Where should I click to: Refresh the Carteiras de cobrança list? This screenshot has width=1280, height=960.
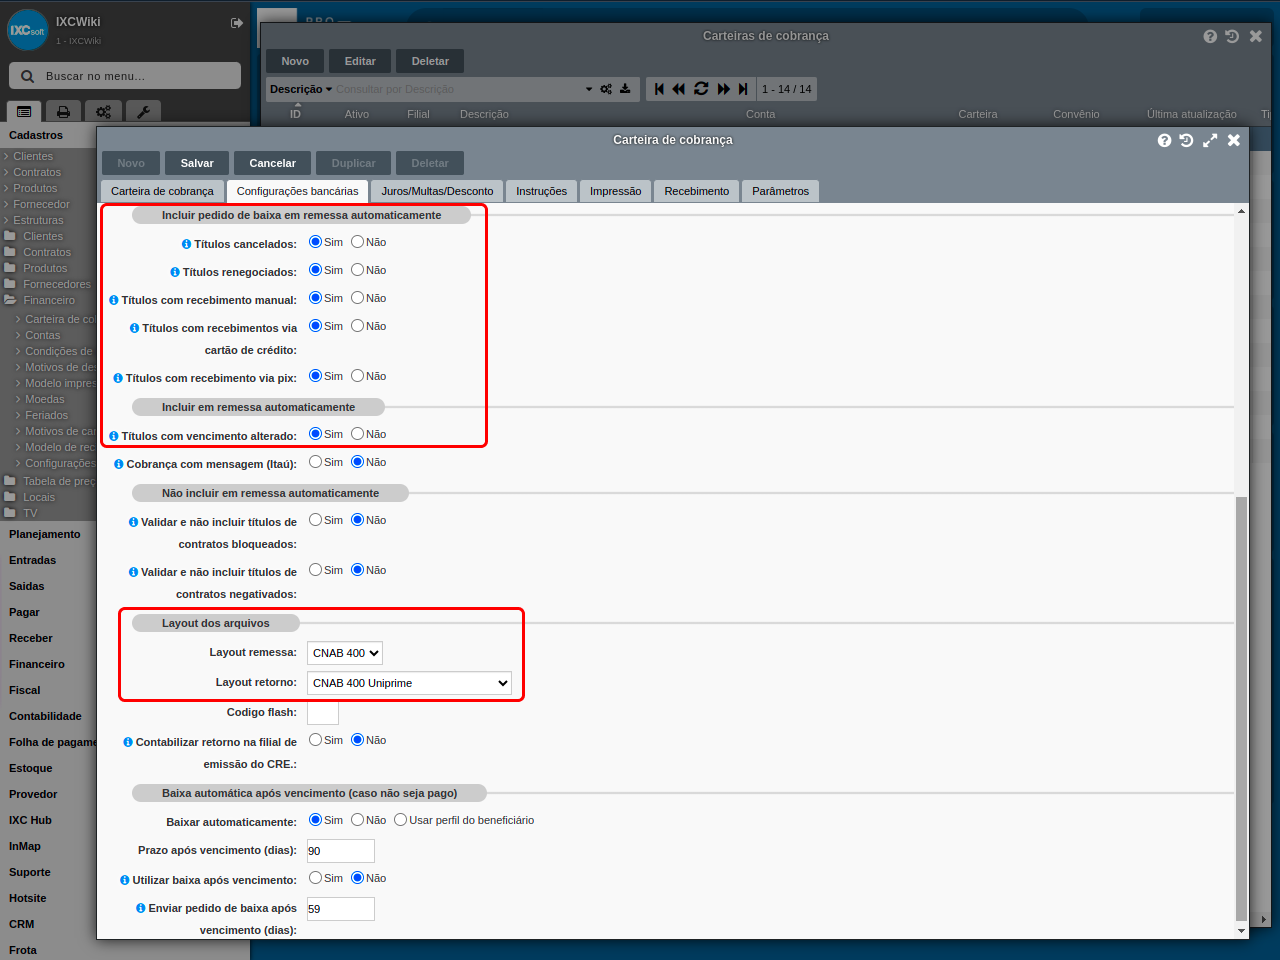click(x=701, y=89)
